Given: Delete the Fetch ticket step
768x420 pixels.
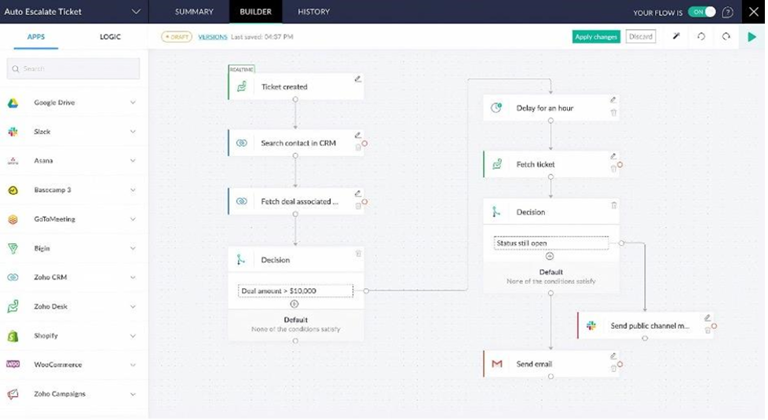Looking at the screenshot, I should [613, 169].
